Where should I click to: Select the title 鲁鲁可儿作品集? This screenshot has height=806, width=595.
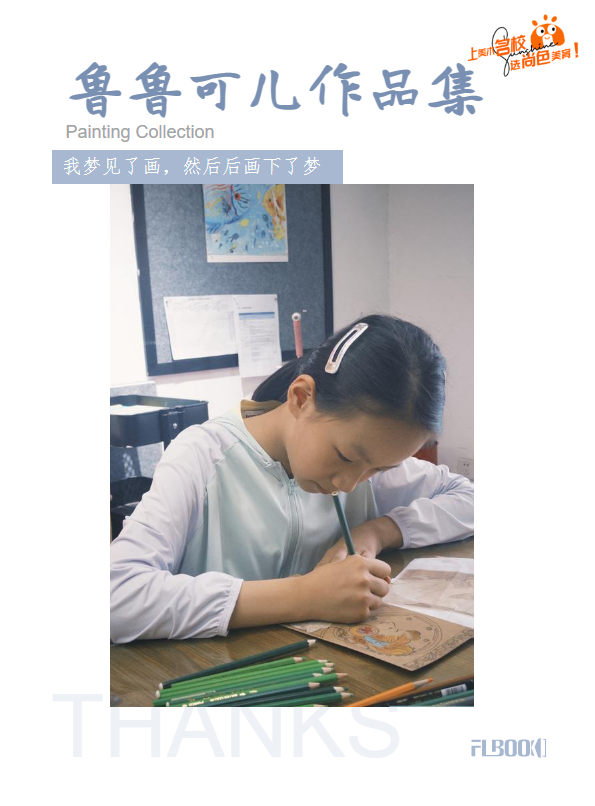(277, 90)
